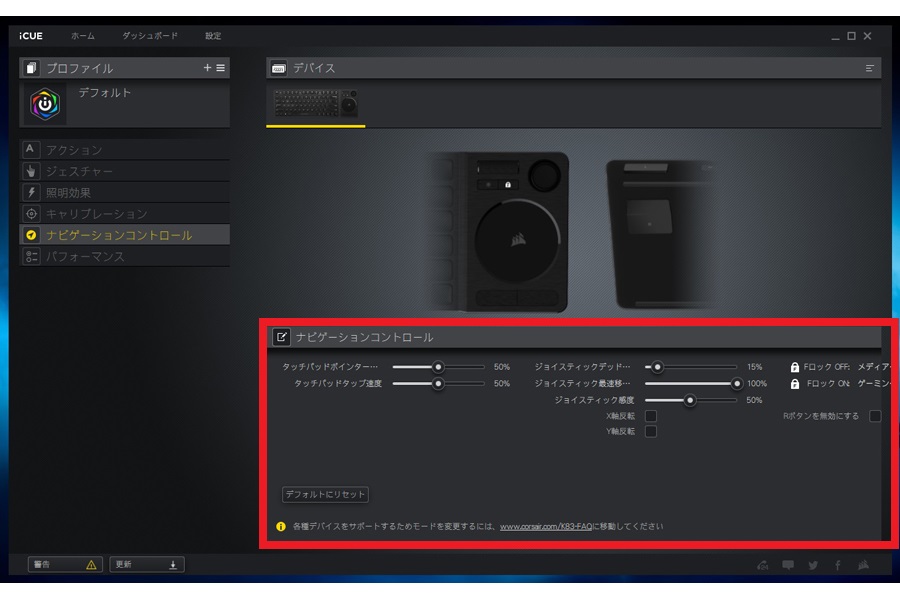Click the デフォルトにリセット button

pos(325,494)
